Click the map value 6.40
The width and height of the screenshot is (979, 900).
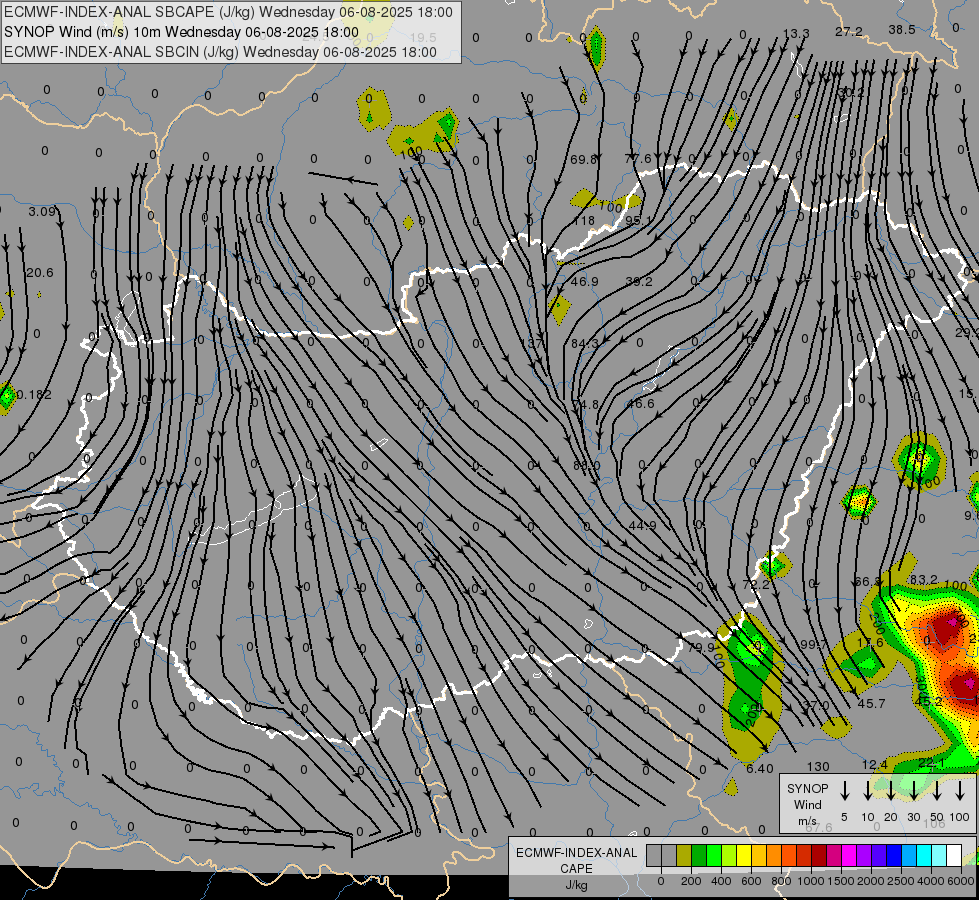(x=760, y=769)
